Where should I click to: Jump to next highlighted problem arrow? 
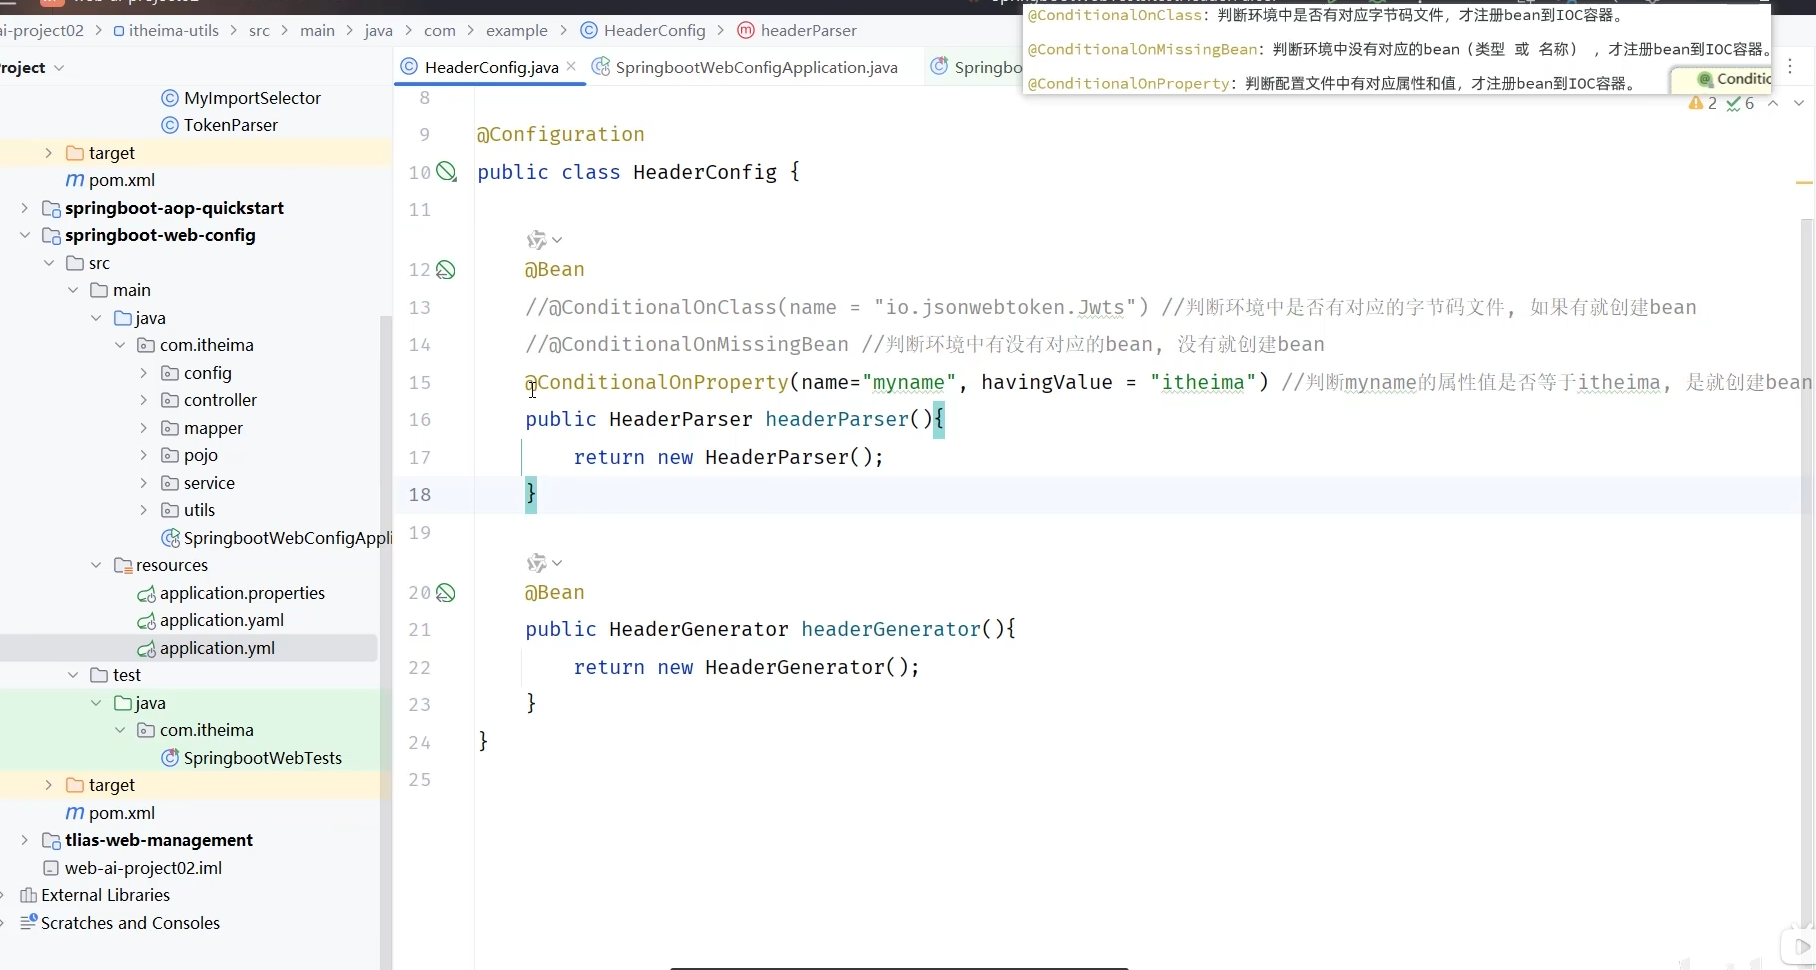click(1799, 103)
